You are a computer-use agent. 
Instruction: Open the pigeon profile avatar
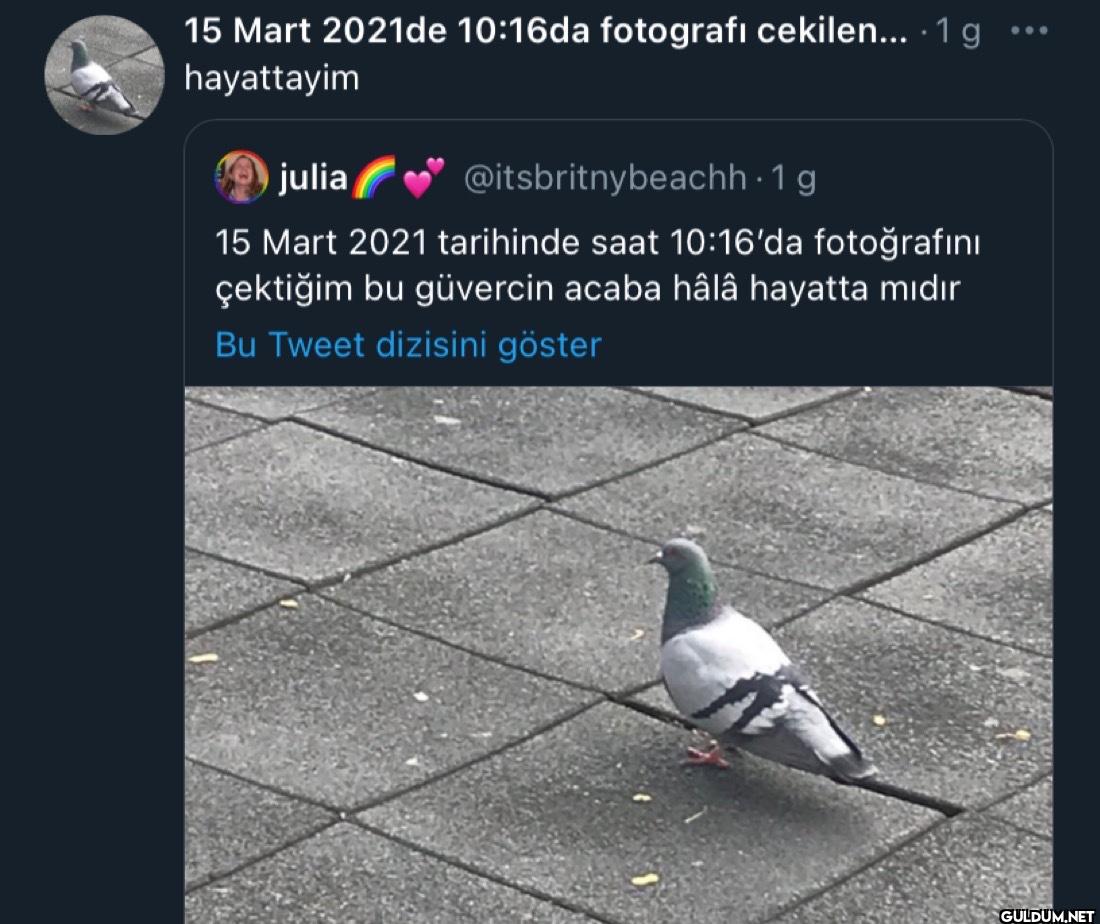104,75
